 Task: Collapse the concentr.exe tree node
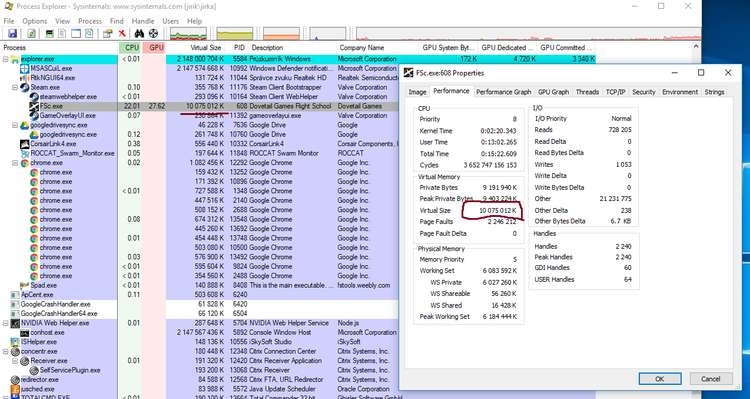(x=6, y=352)
